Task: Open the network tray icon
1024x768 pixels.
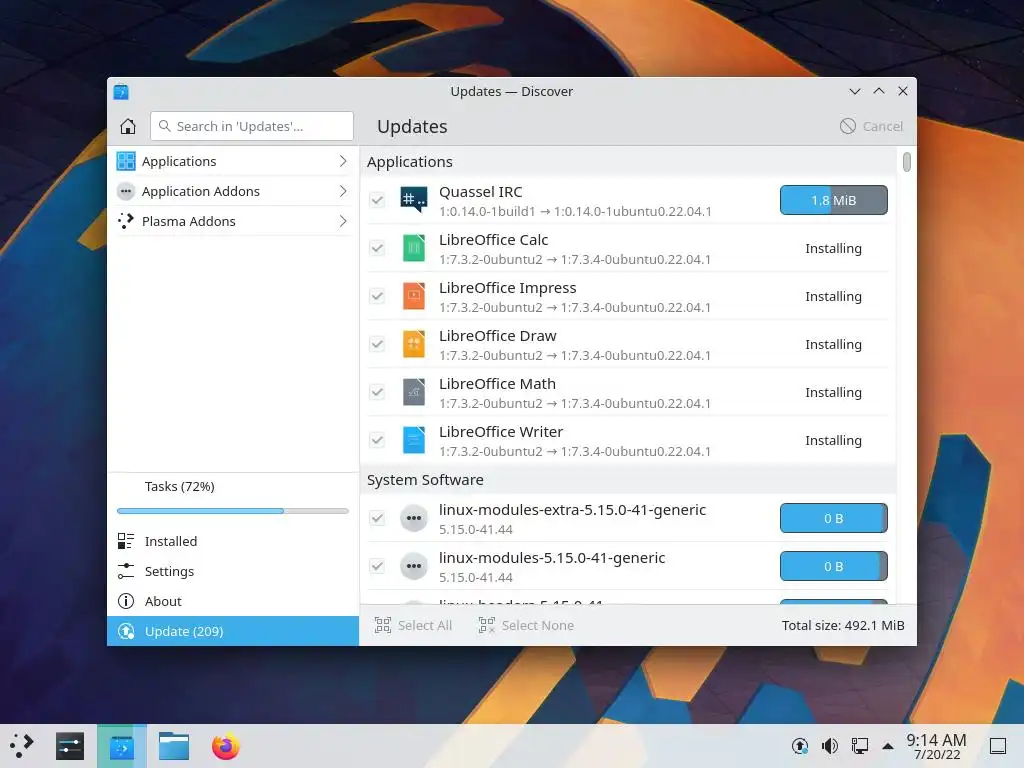Action: (859, 746)
